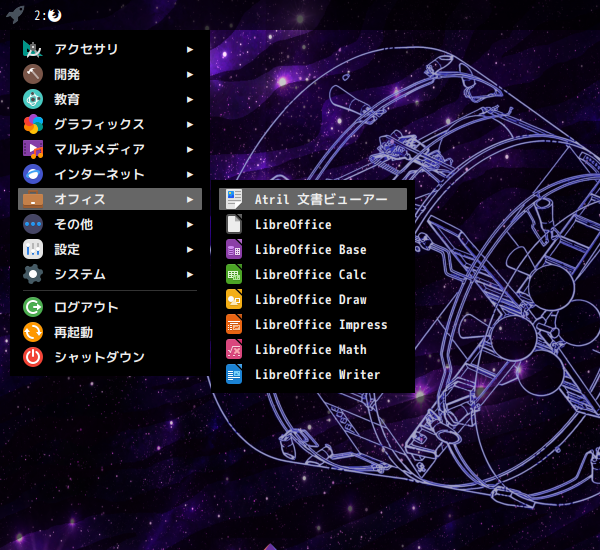The width and height of the screenshot is (600, 550).
Task: Open the マルチメディア menu entry
Action: (x=110, y=149)
